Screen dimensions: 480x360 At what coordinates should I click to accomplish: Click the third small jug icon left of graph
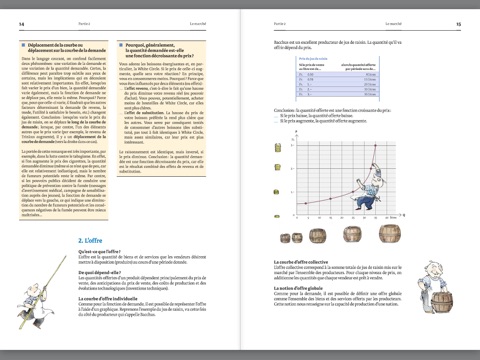pos(276,192)
